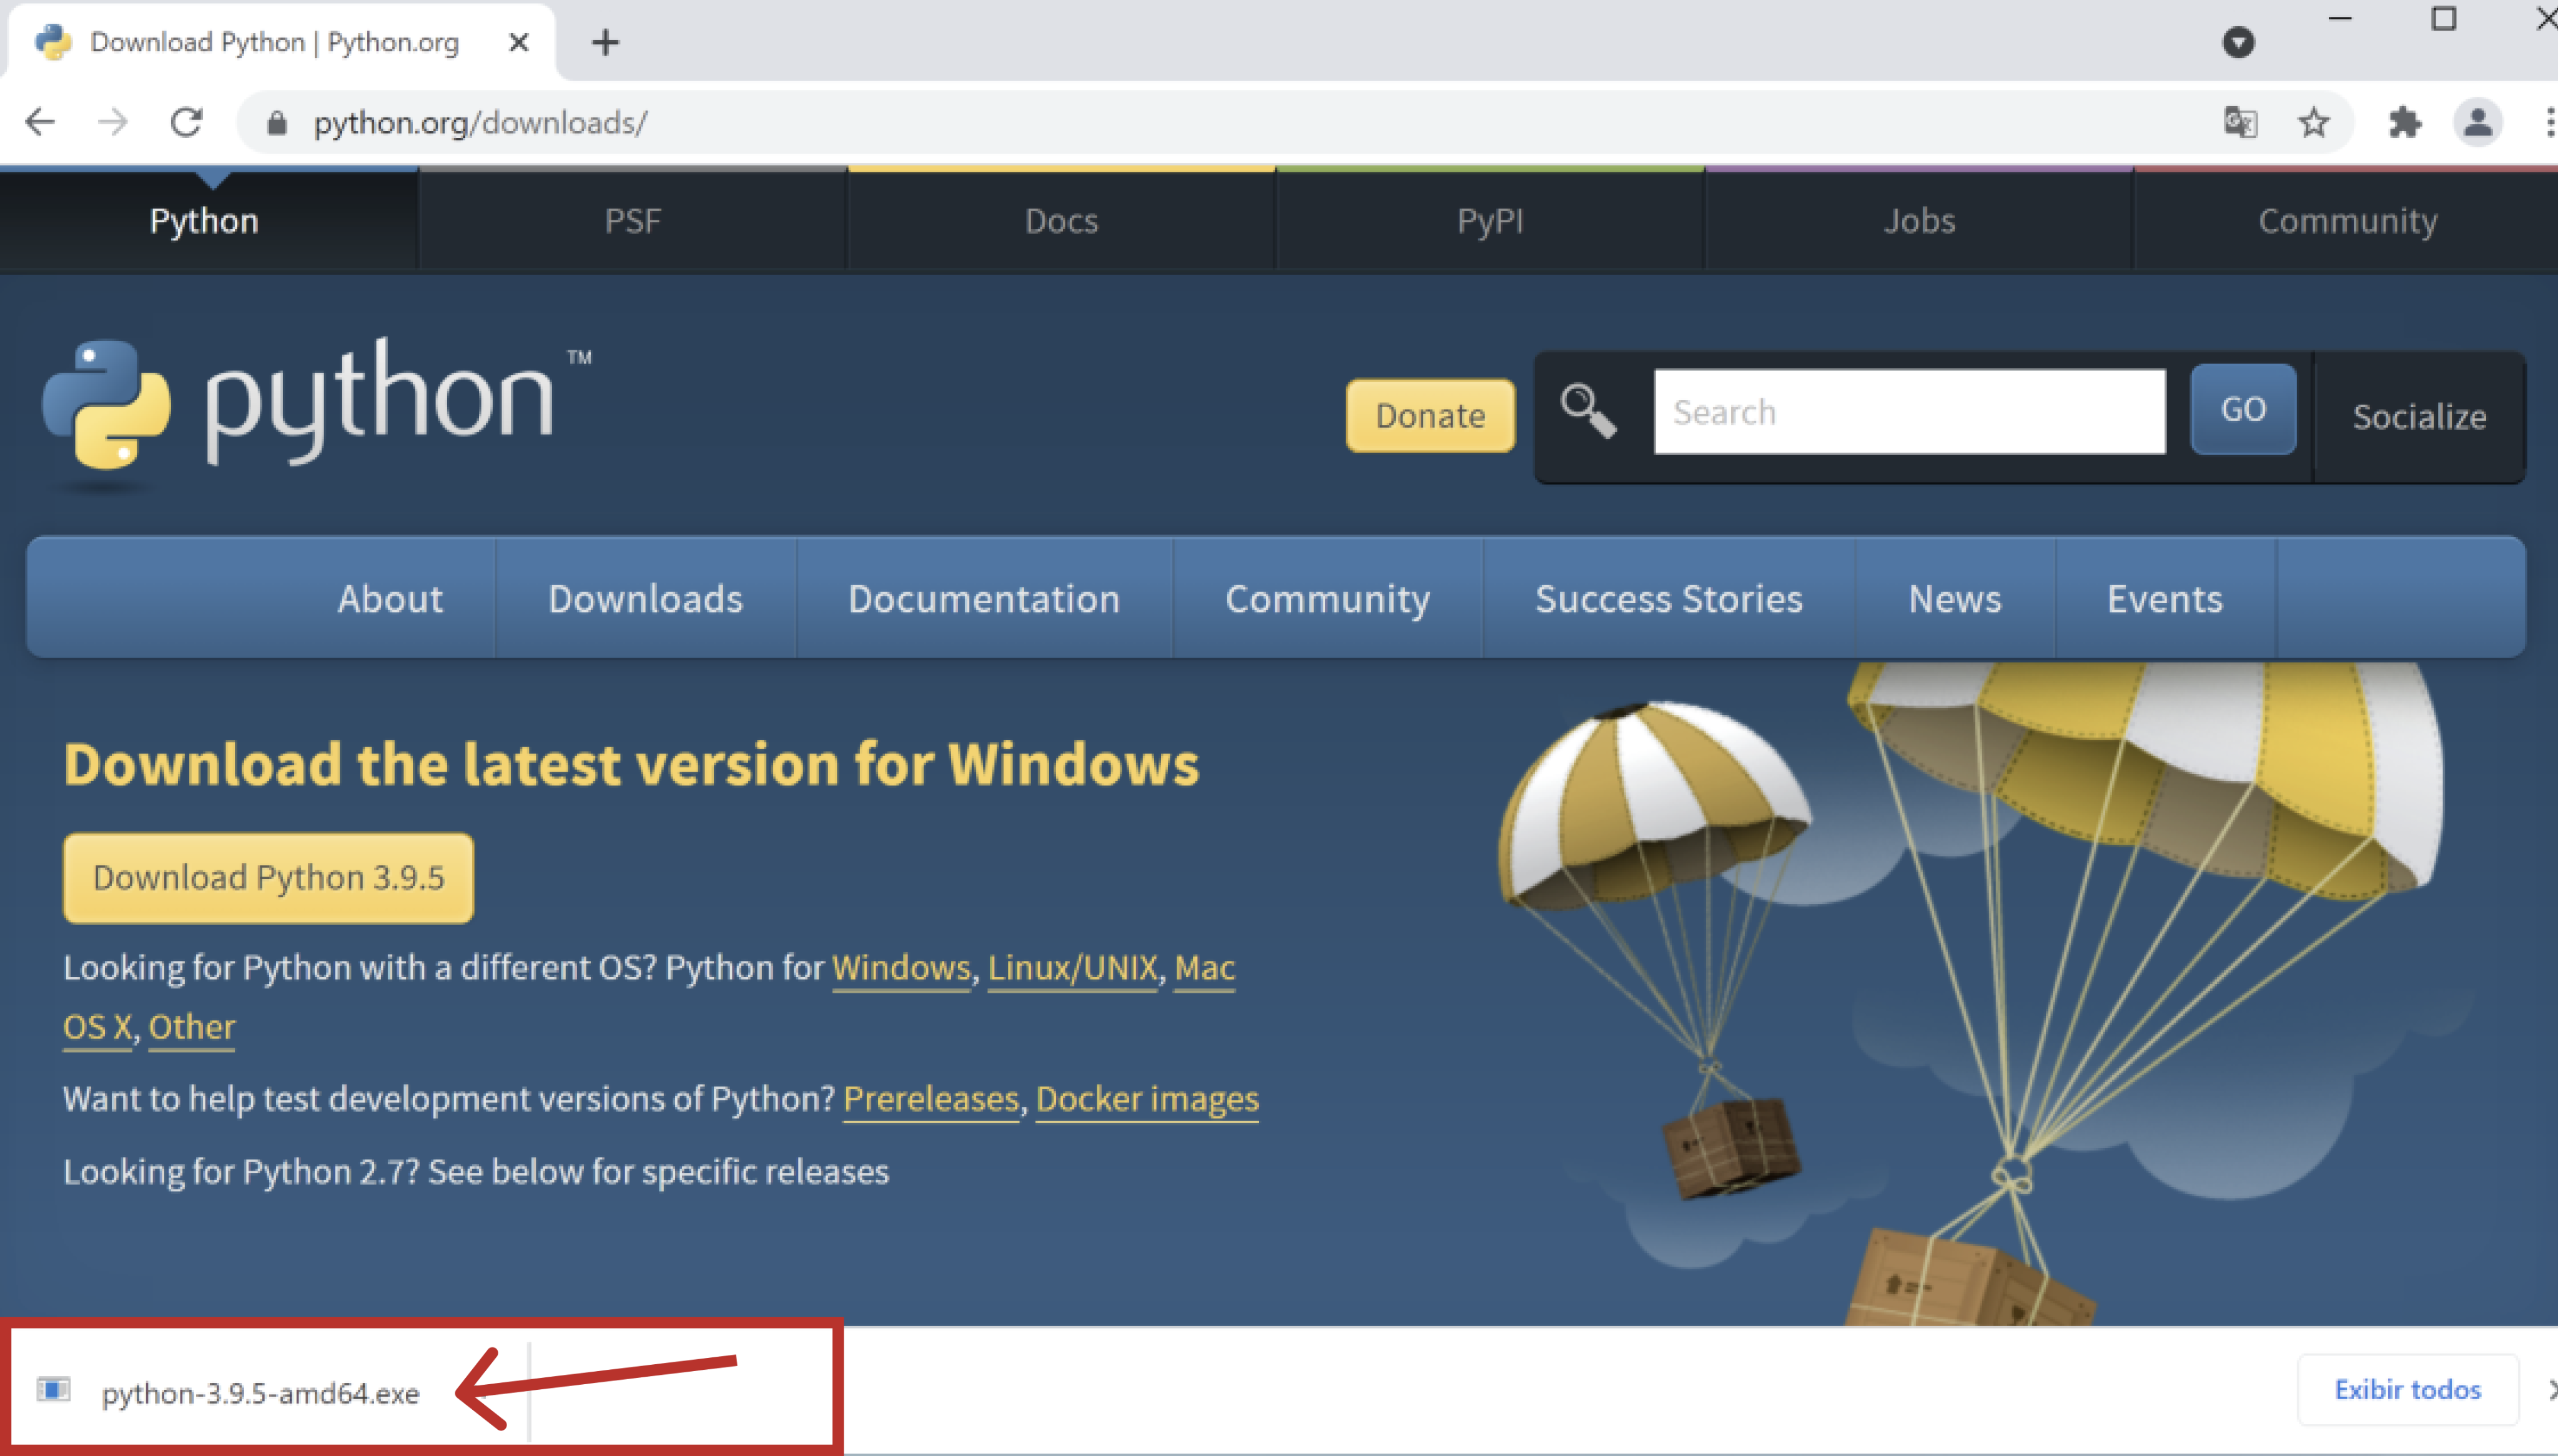Reload the python.org downloads page

pyautogui.click(x=187, y=122)
